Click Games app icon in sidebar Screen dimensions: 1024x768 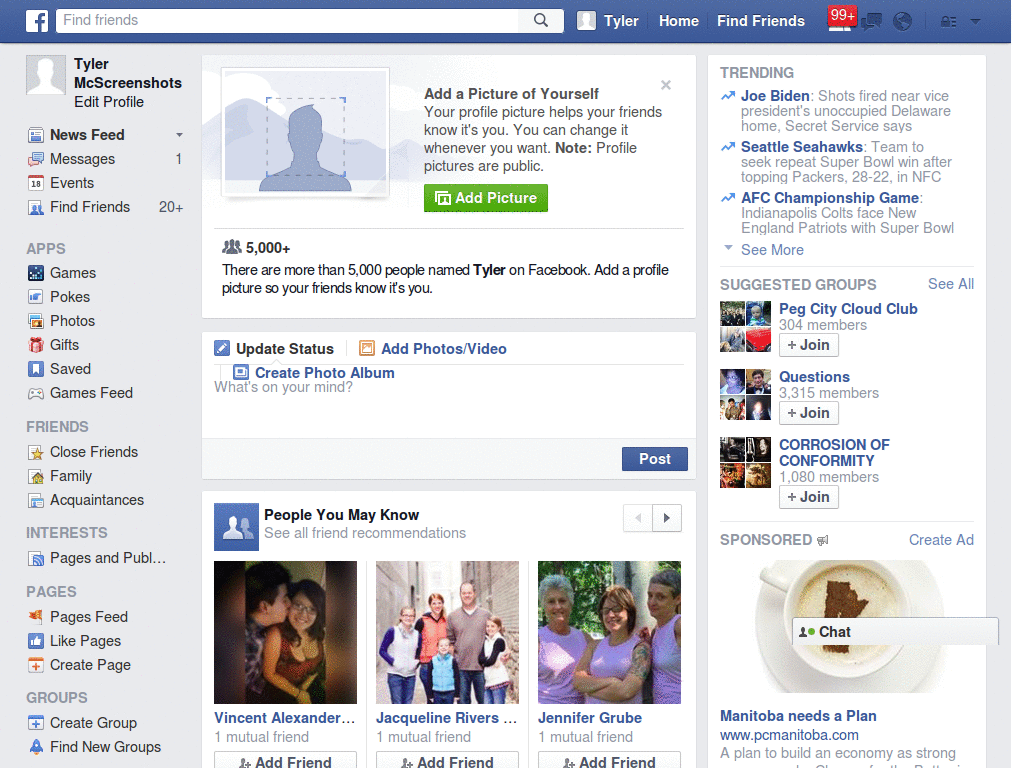coord(36,273)
